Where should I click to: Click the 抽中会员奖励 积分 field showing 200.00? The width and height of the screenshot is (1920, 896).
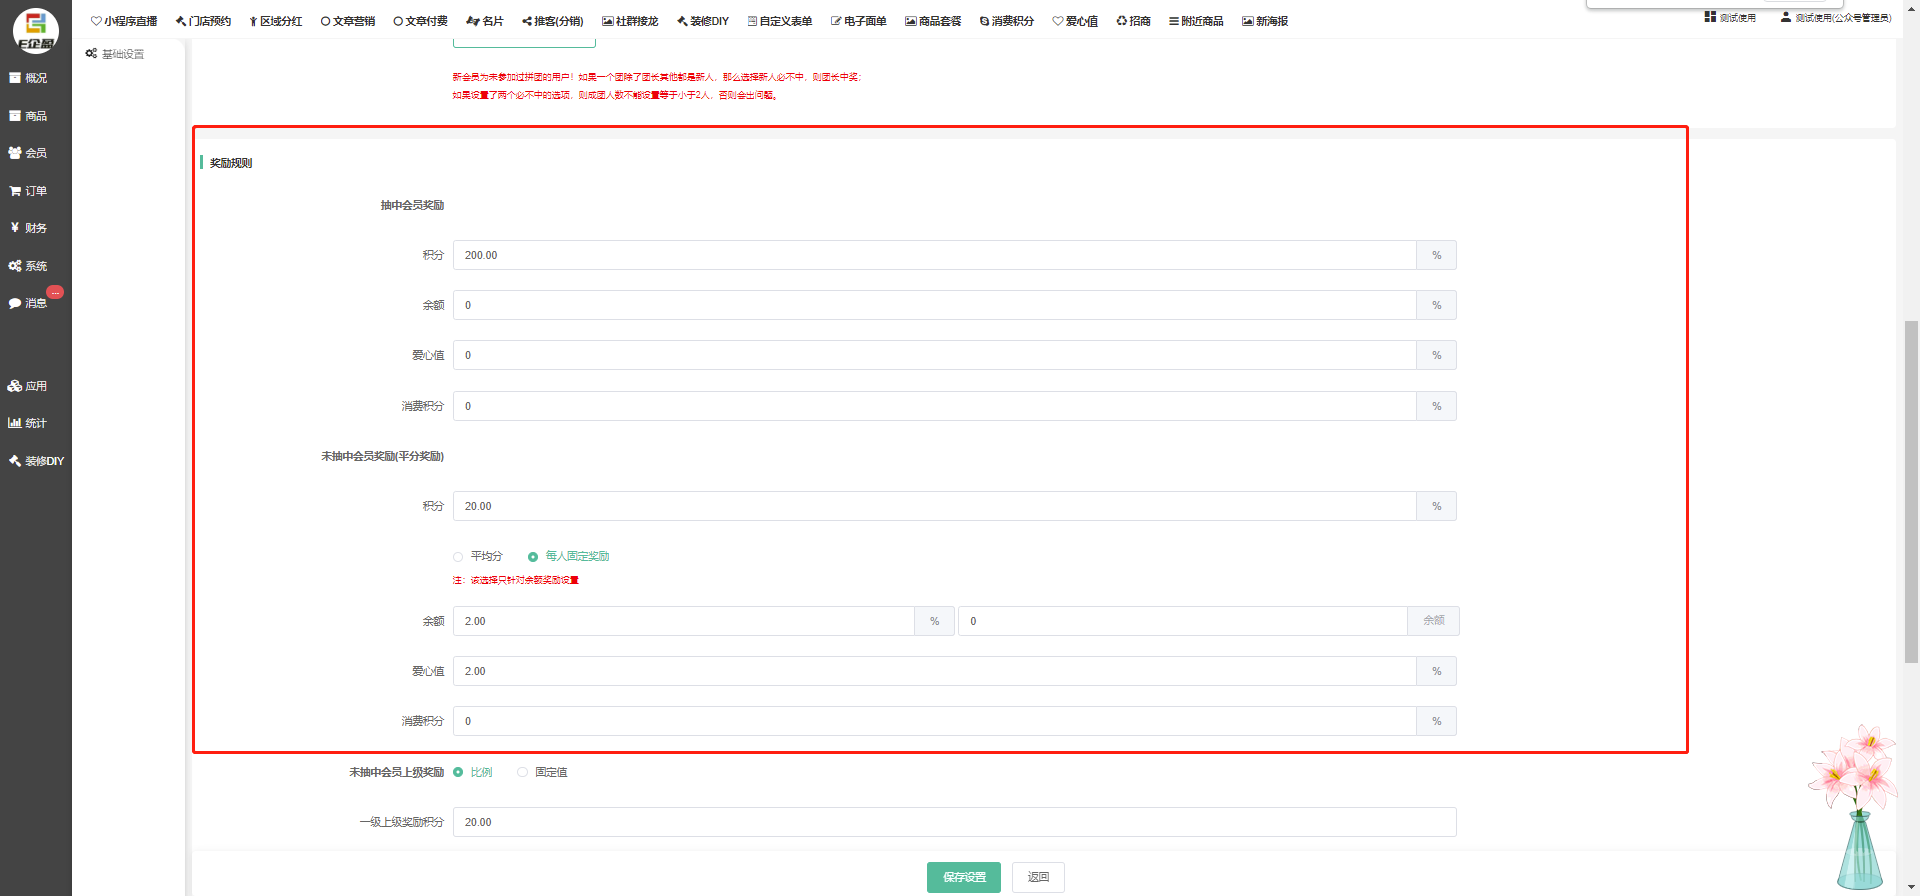click(934, 255)
